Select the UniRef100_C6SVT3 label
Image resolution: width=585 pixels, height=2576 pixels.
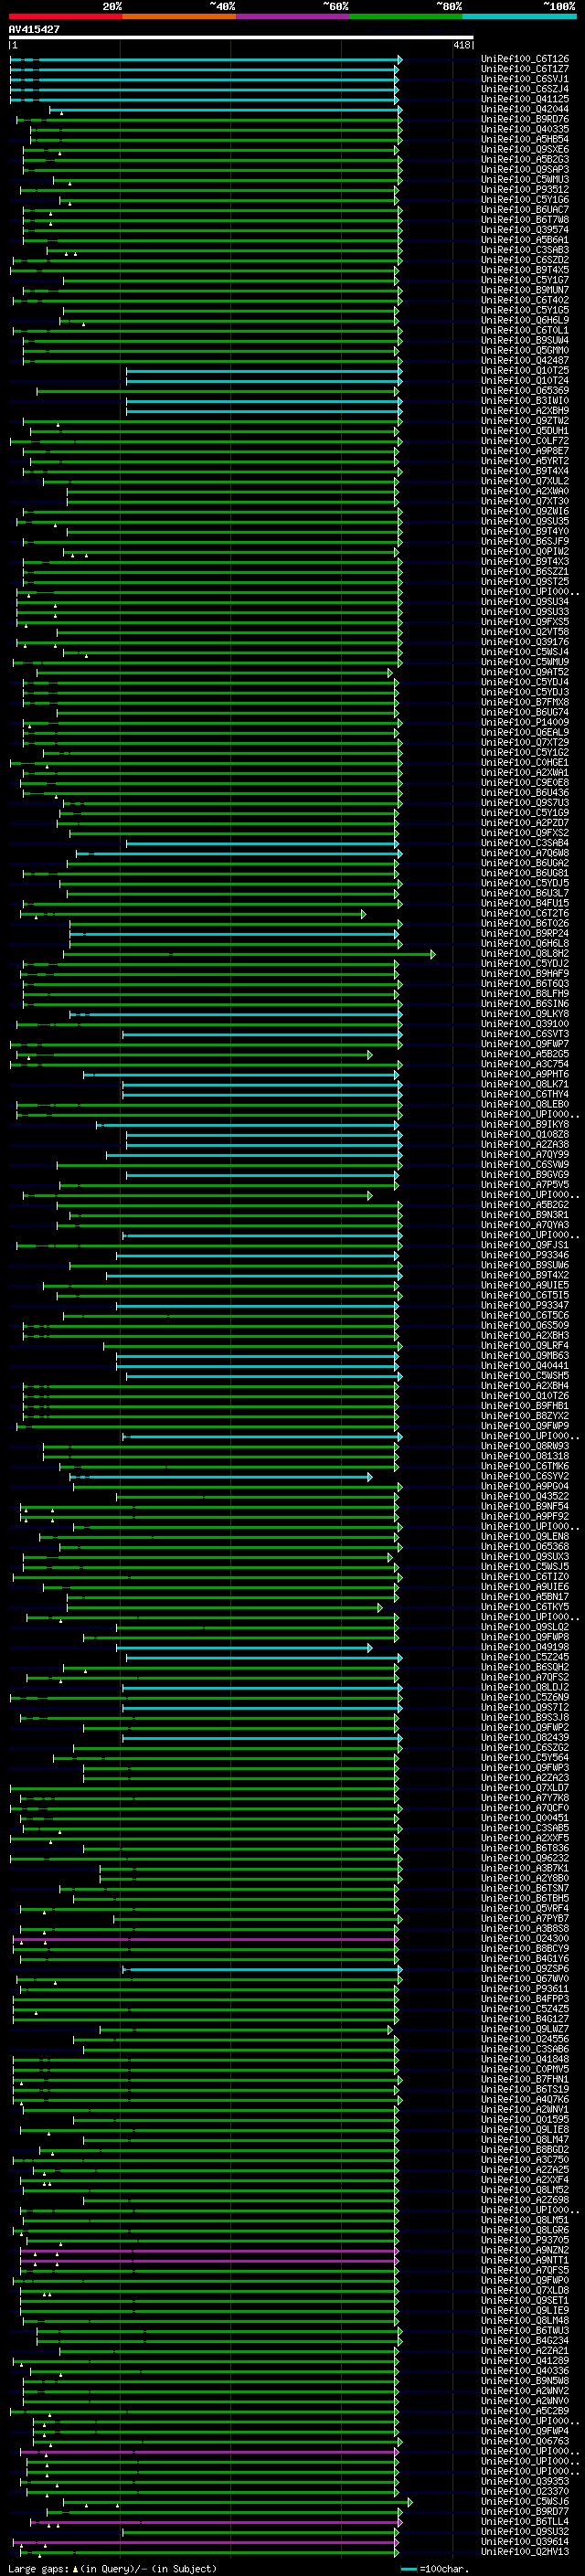[525, 1034]
